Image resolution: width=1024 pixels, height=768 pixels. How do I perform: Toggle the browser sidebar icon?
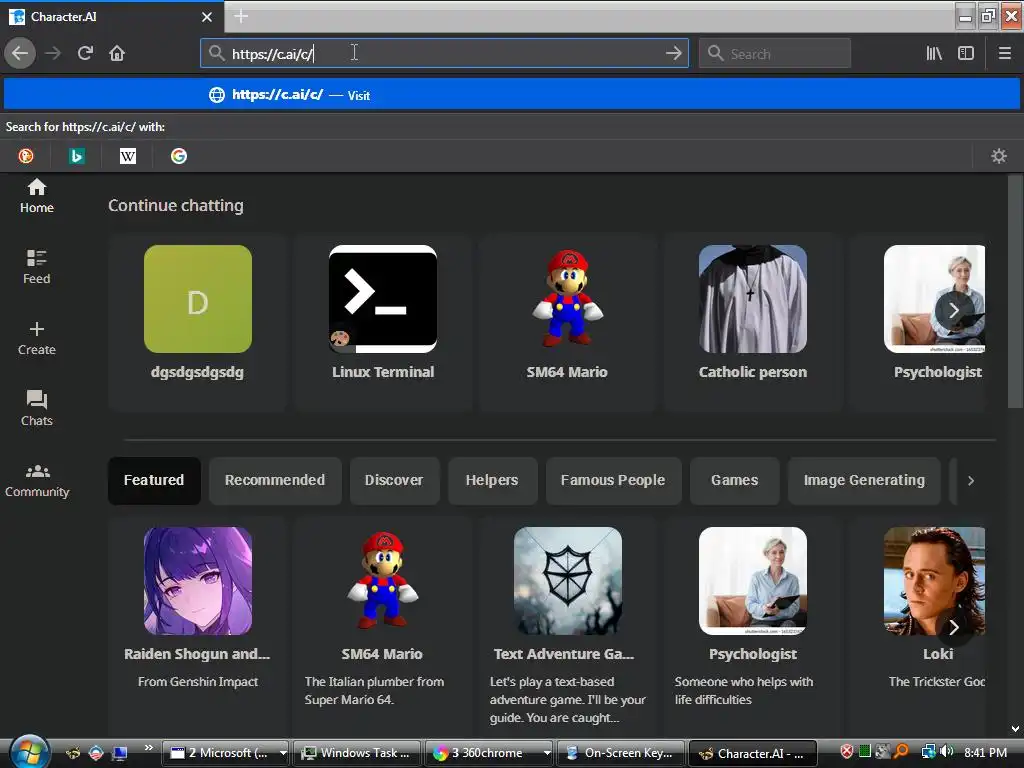966,53
